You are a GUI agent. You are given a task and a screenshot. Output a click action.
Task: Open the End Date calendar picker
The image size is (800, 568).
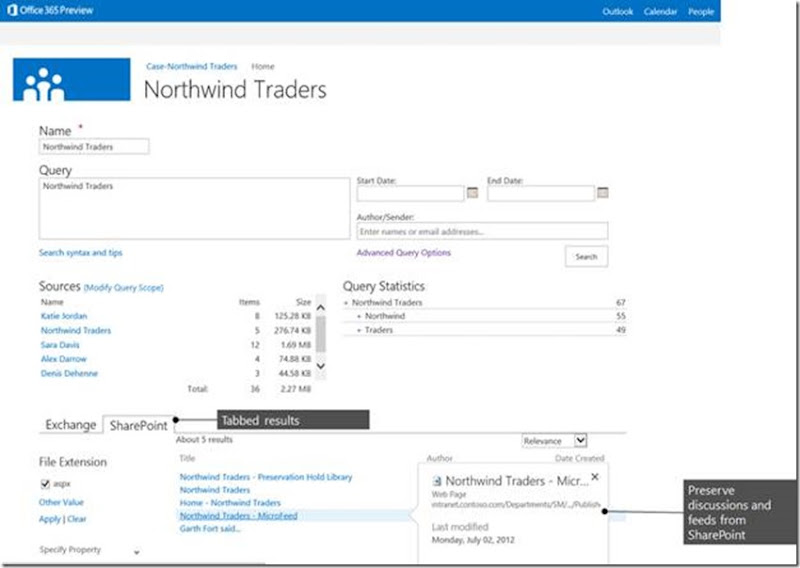[603, 193]
